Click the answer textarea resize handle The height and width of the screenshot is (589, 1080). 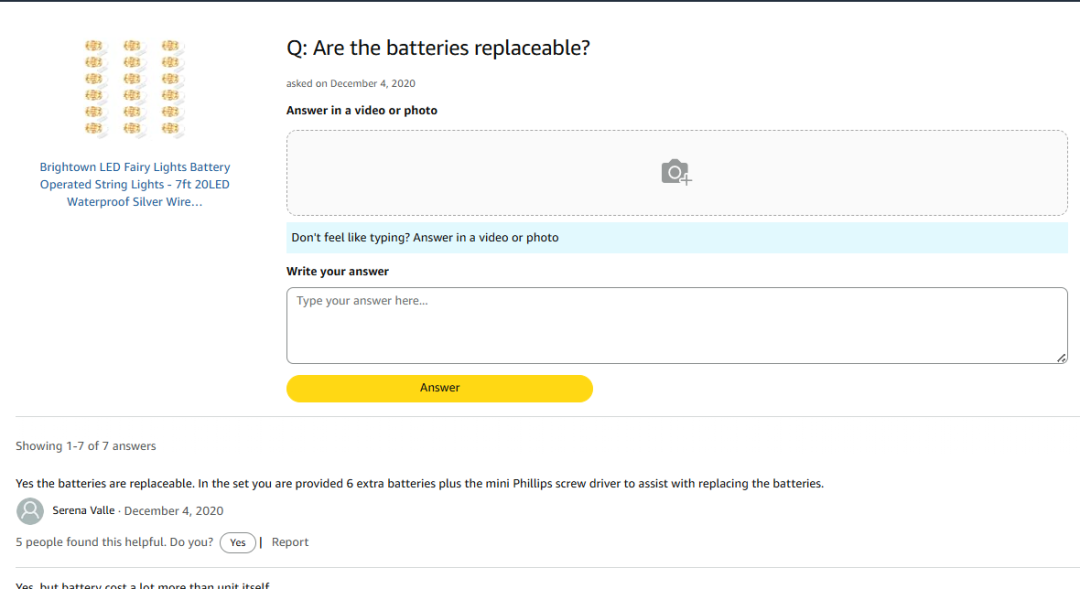coord(1061,357)
